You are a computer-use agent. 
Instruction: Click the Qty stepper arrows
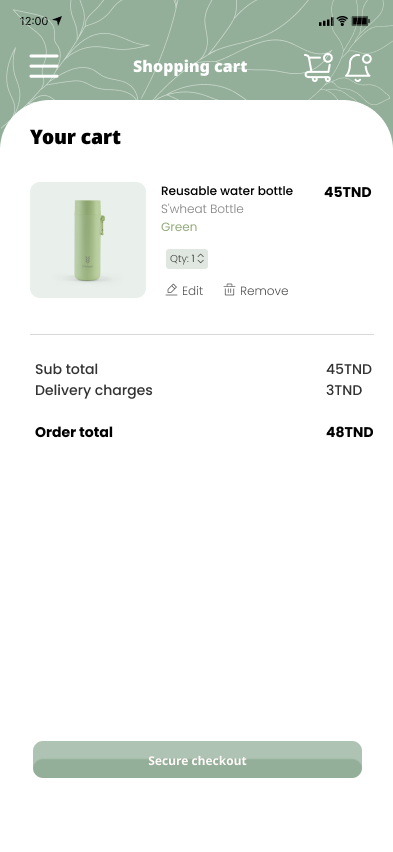point(201,259)
